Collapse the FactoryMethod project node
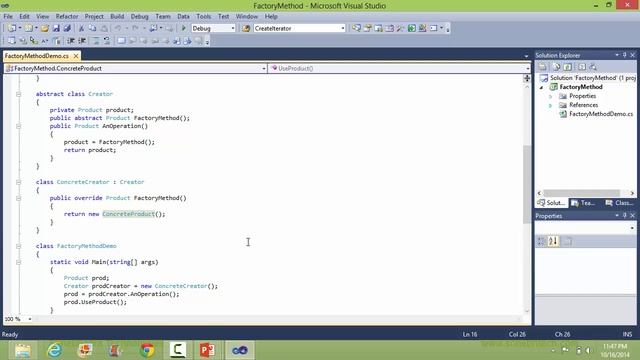The width and height of the screenshot is (640, 360). [x=542, y=87]
